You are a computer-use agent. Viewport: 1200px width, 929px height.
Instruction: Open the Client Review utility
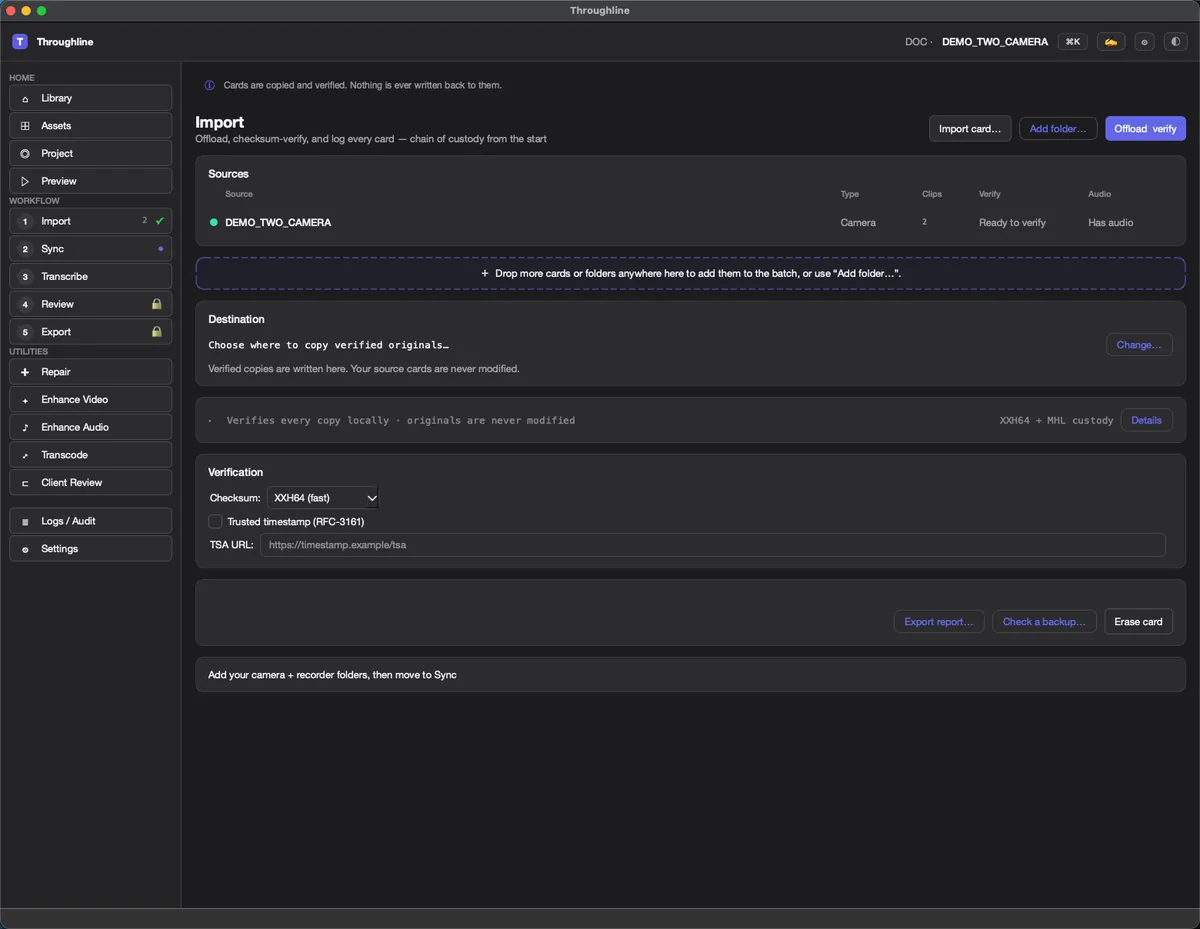pyautogui.click(x=91, y=482)
